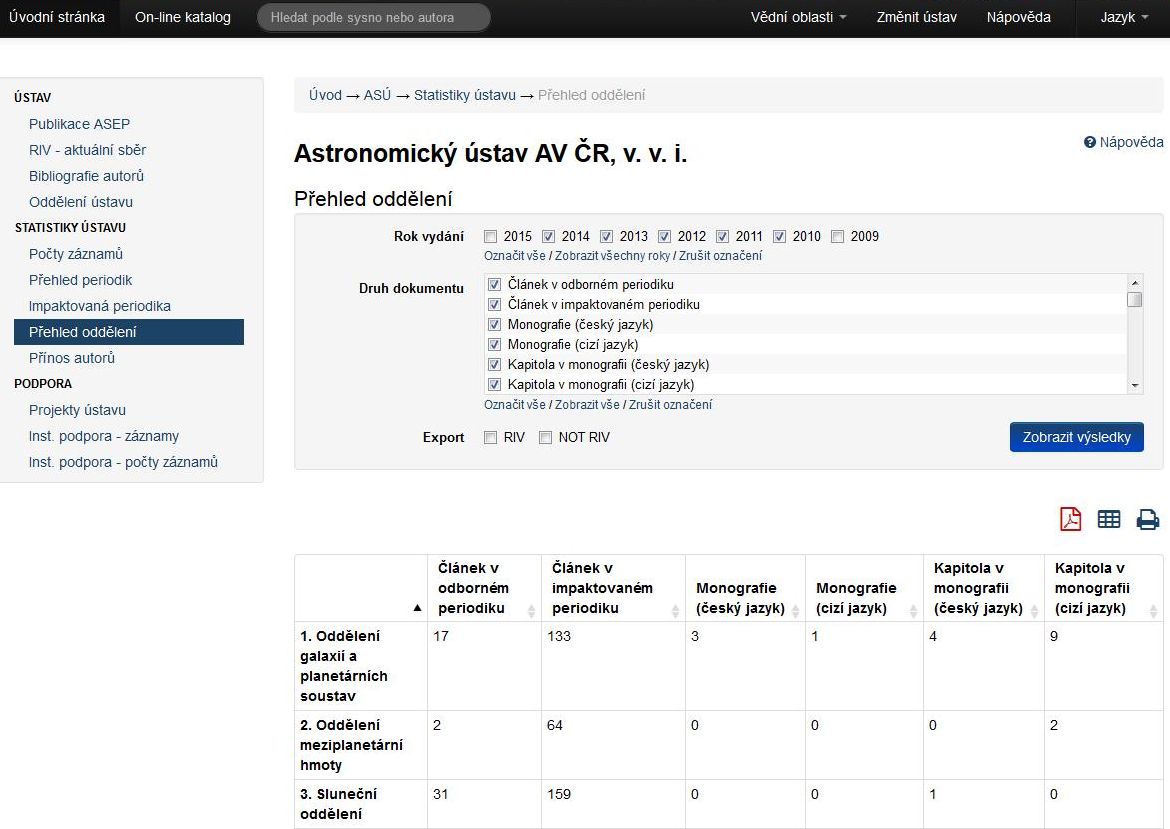The width and height of the screenshot is (1170, 829).
Task: Uncheck the 2012 year checkbox
Action: [664, 237]
